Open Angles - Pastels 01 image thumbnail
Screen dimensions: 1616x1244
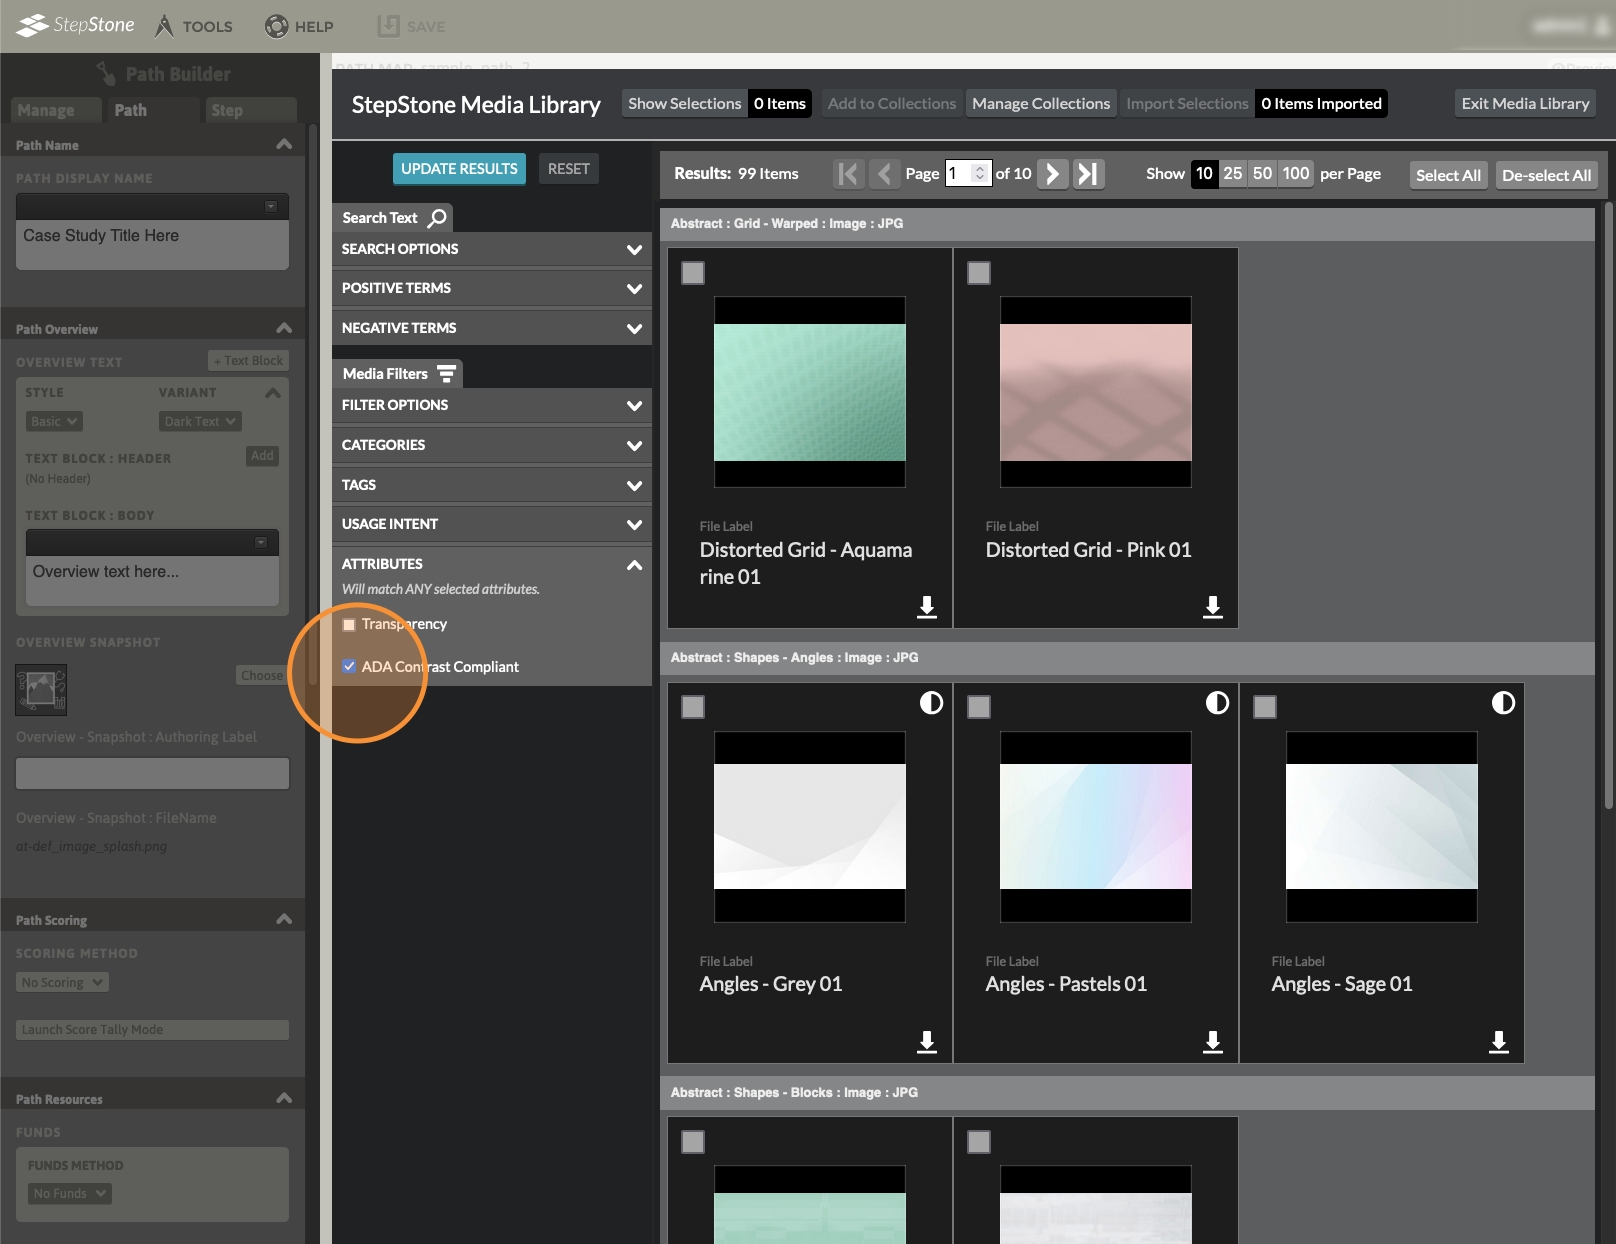pyautogui.click(x=1096, y=827)
